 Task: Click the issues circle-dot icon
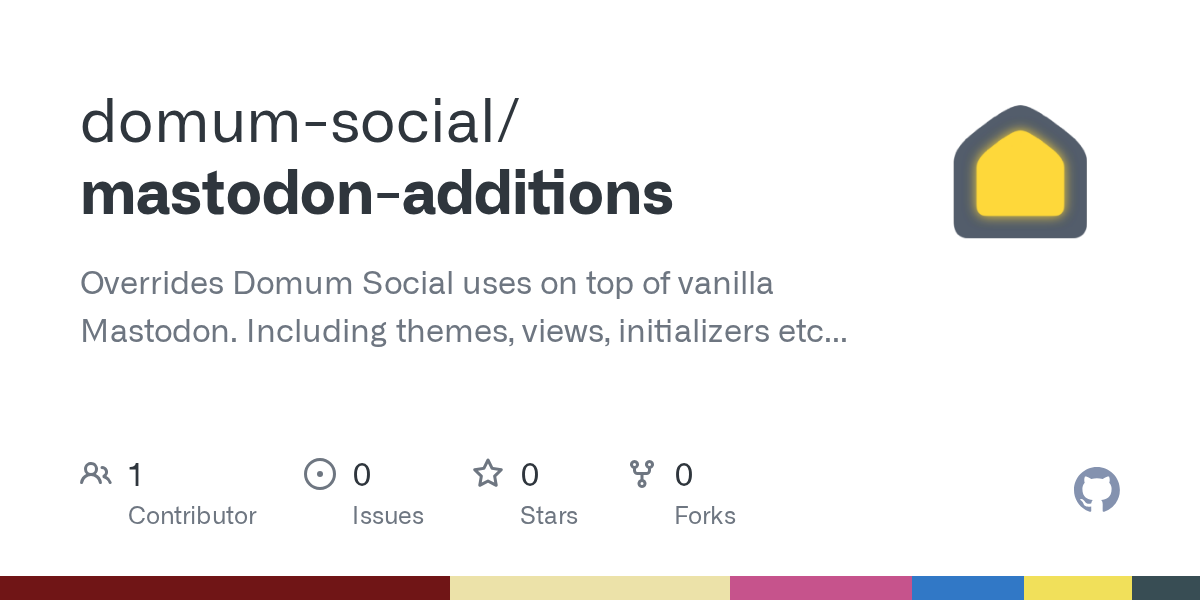(319, 474)
